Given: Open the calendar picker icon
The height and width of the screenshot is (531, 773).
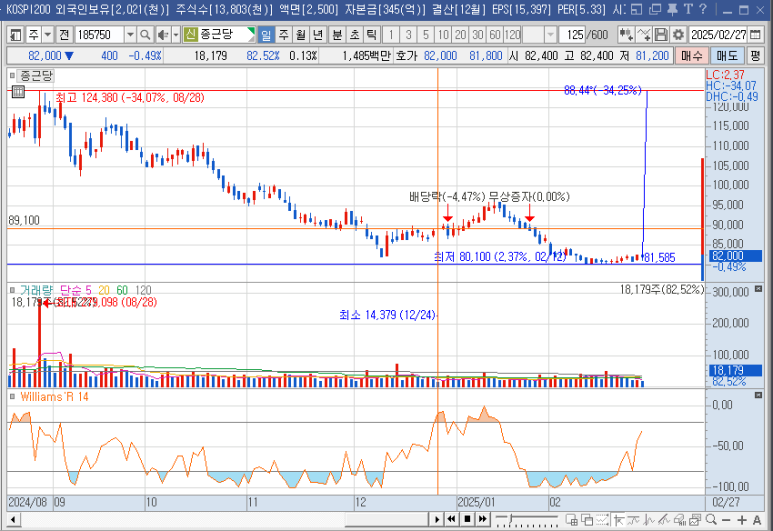Looking at the screenshot, I should (x=755, y=35).
